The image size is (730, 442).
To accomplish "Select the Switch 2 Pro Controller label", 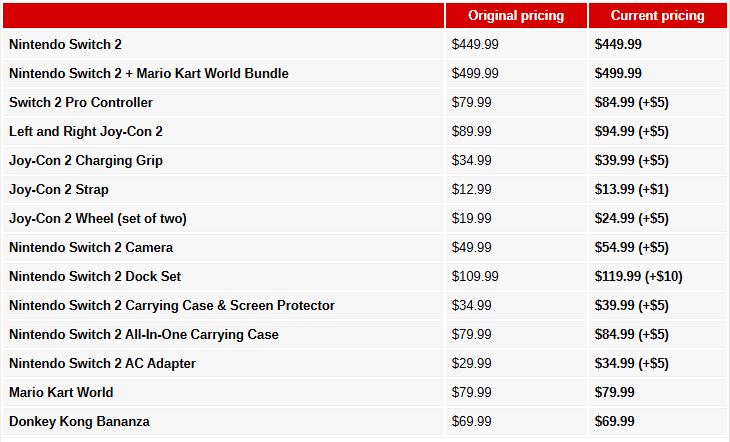I will click(x=81, y=102).
